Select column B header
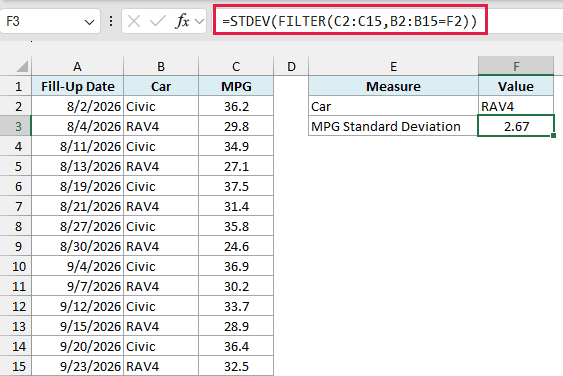The width and height of the screenshot is (563, 376). coord(161,66)
